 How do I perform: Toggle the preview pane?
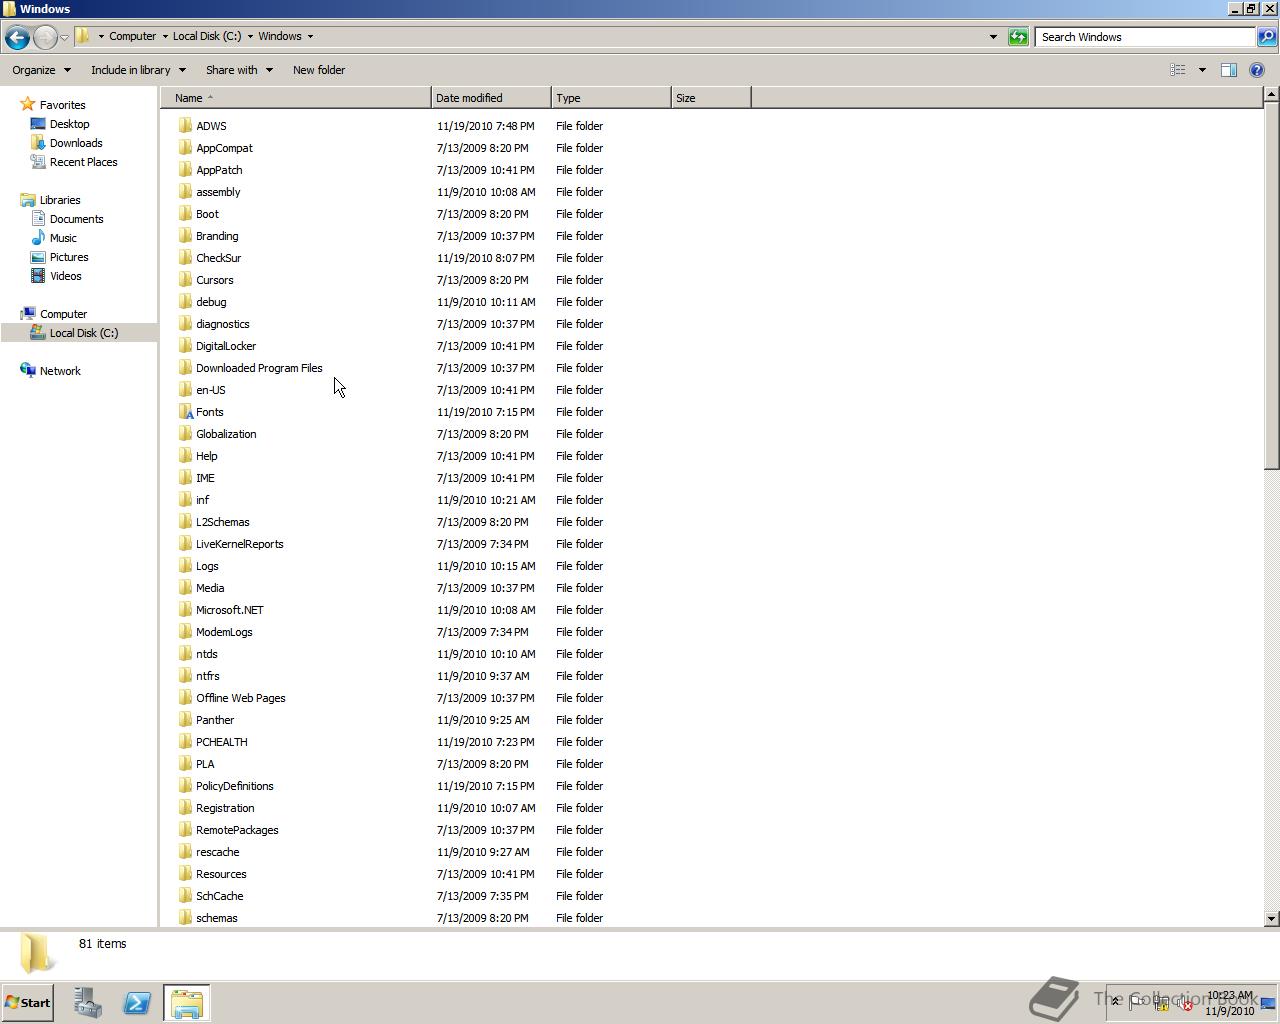pos(1229,70)
